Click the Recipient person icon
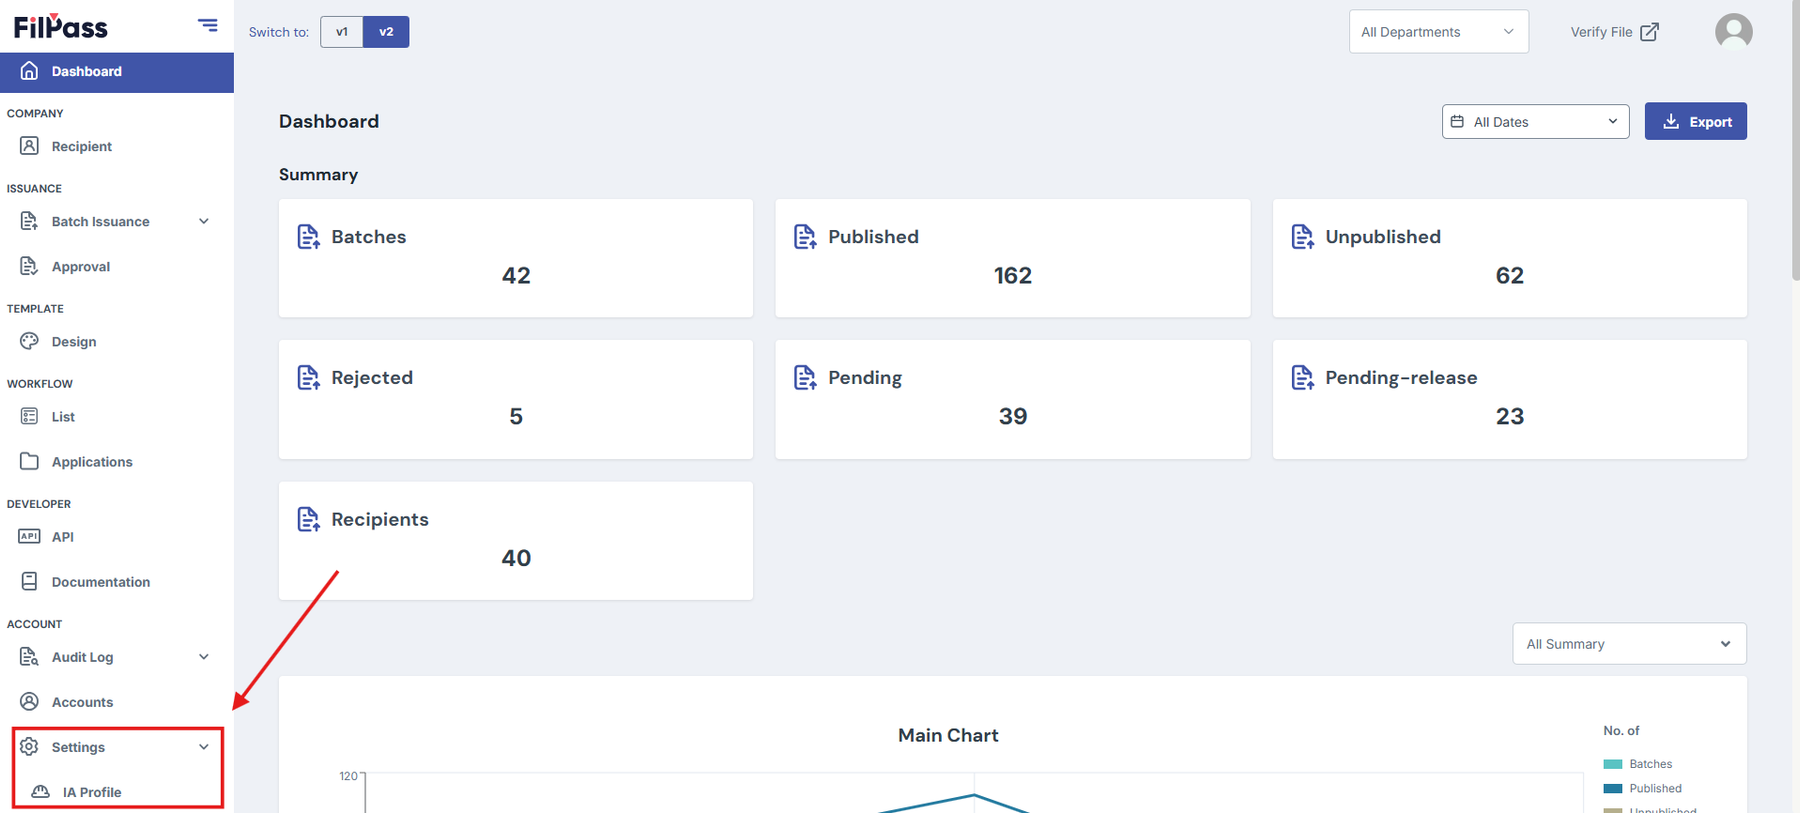 click(29, 146)
